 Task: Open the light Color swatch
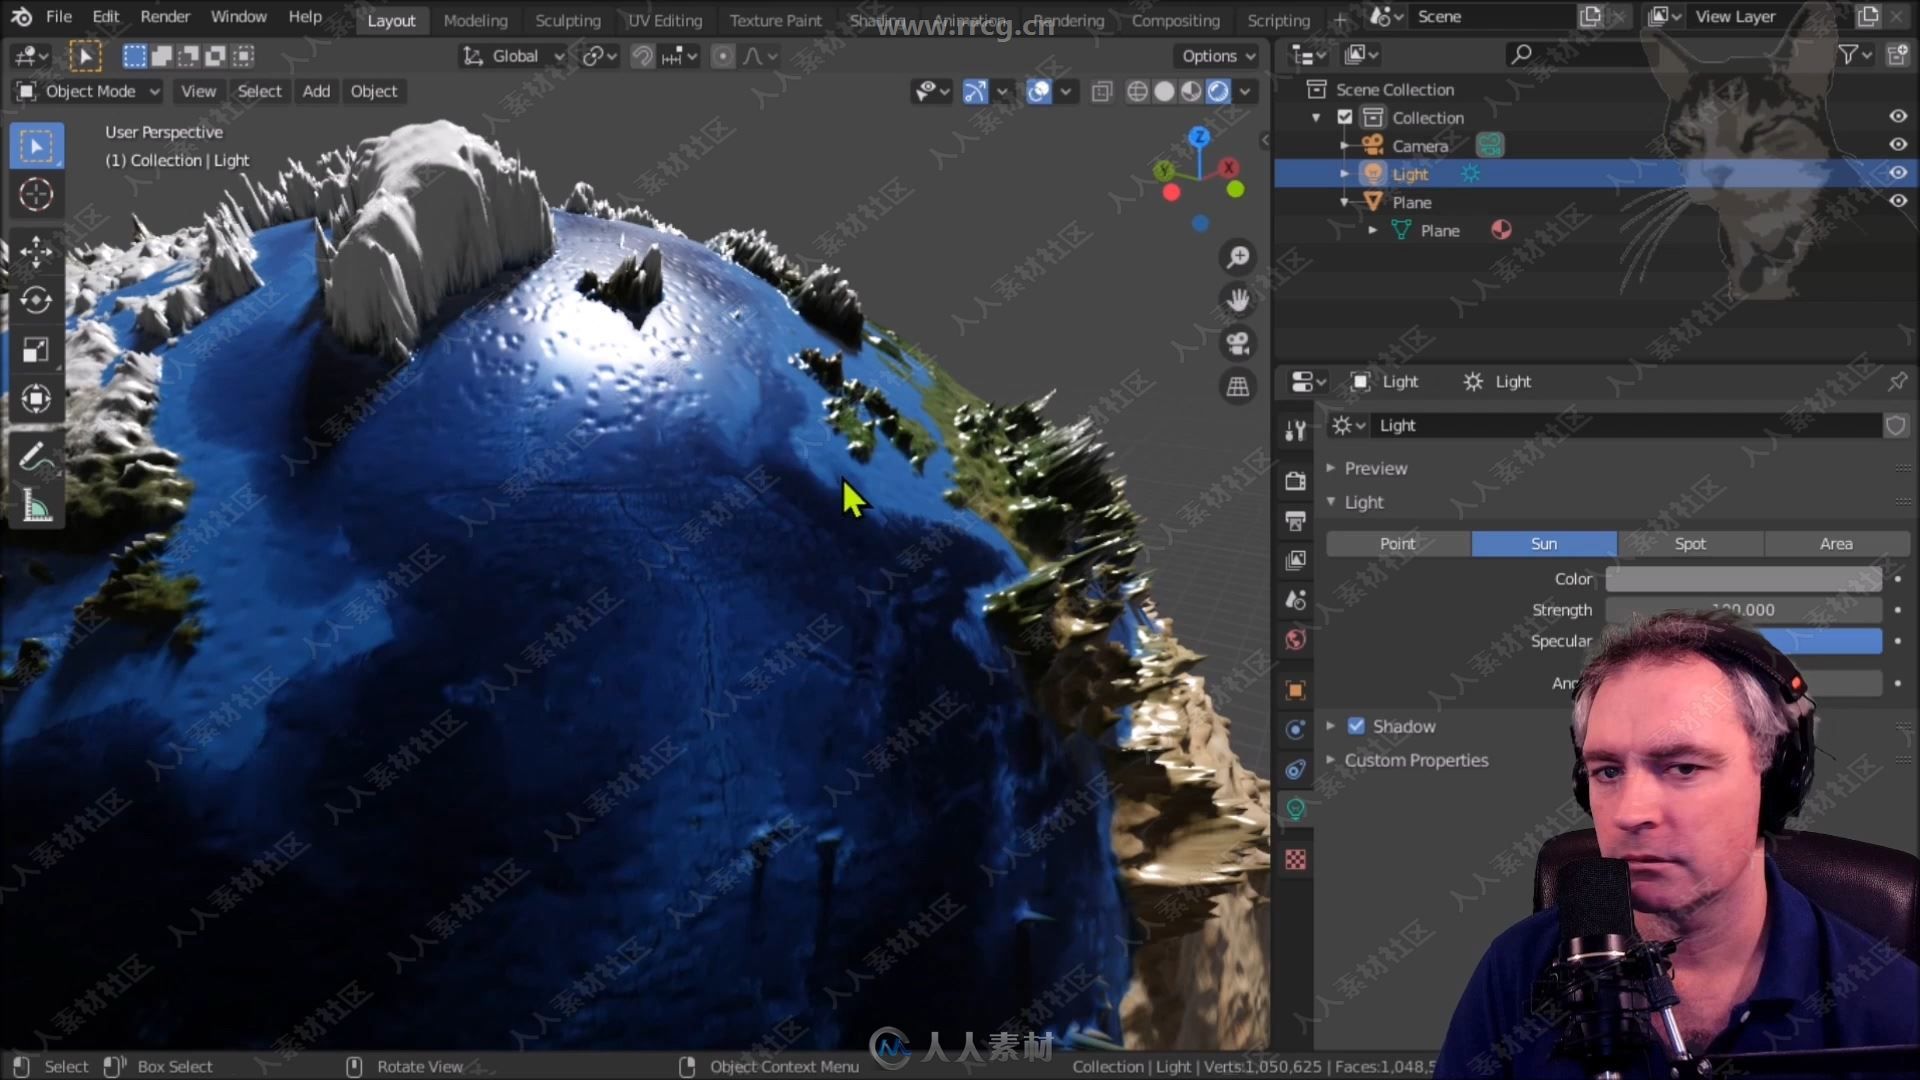[1743, 579]
